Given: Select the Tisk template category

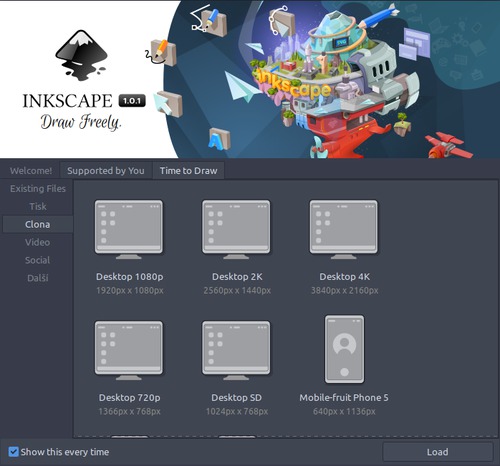Looking at the screenshot, I should click(38, 206).
